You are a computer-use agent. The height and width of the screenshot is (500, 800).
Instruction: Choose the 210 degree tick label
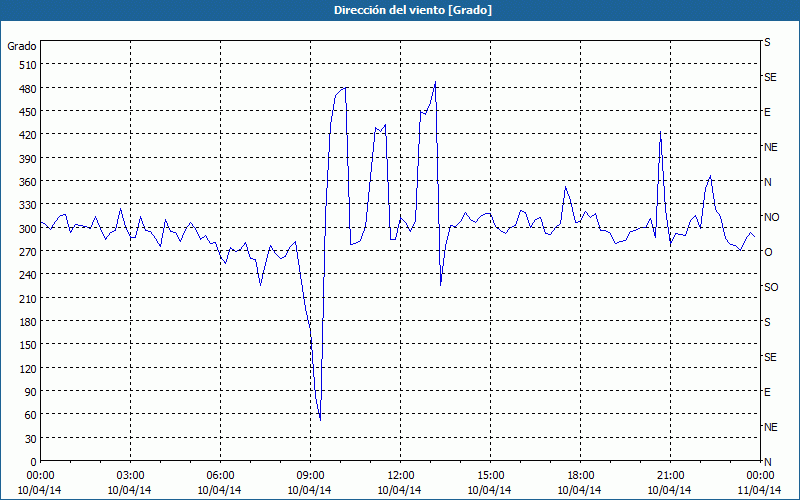[x=28, y=298]
